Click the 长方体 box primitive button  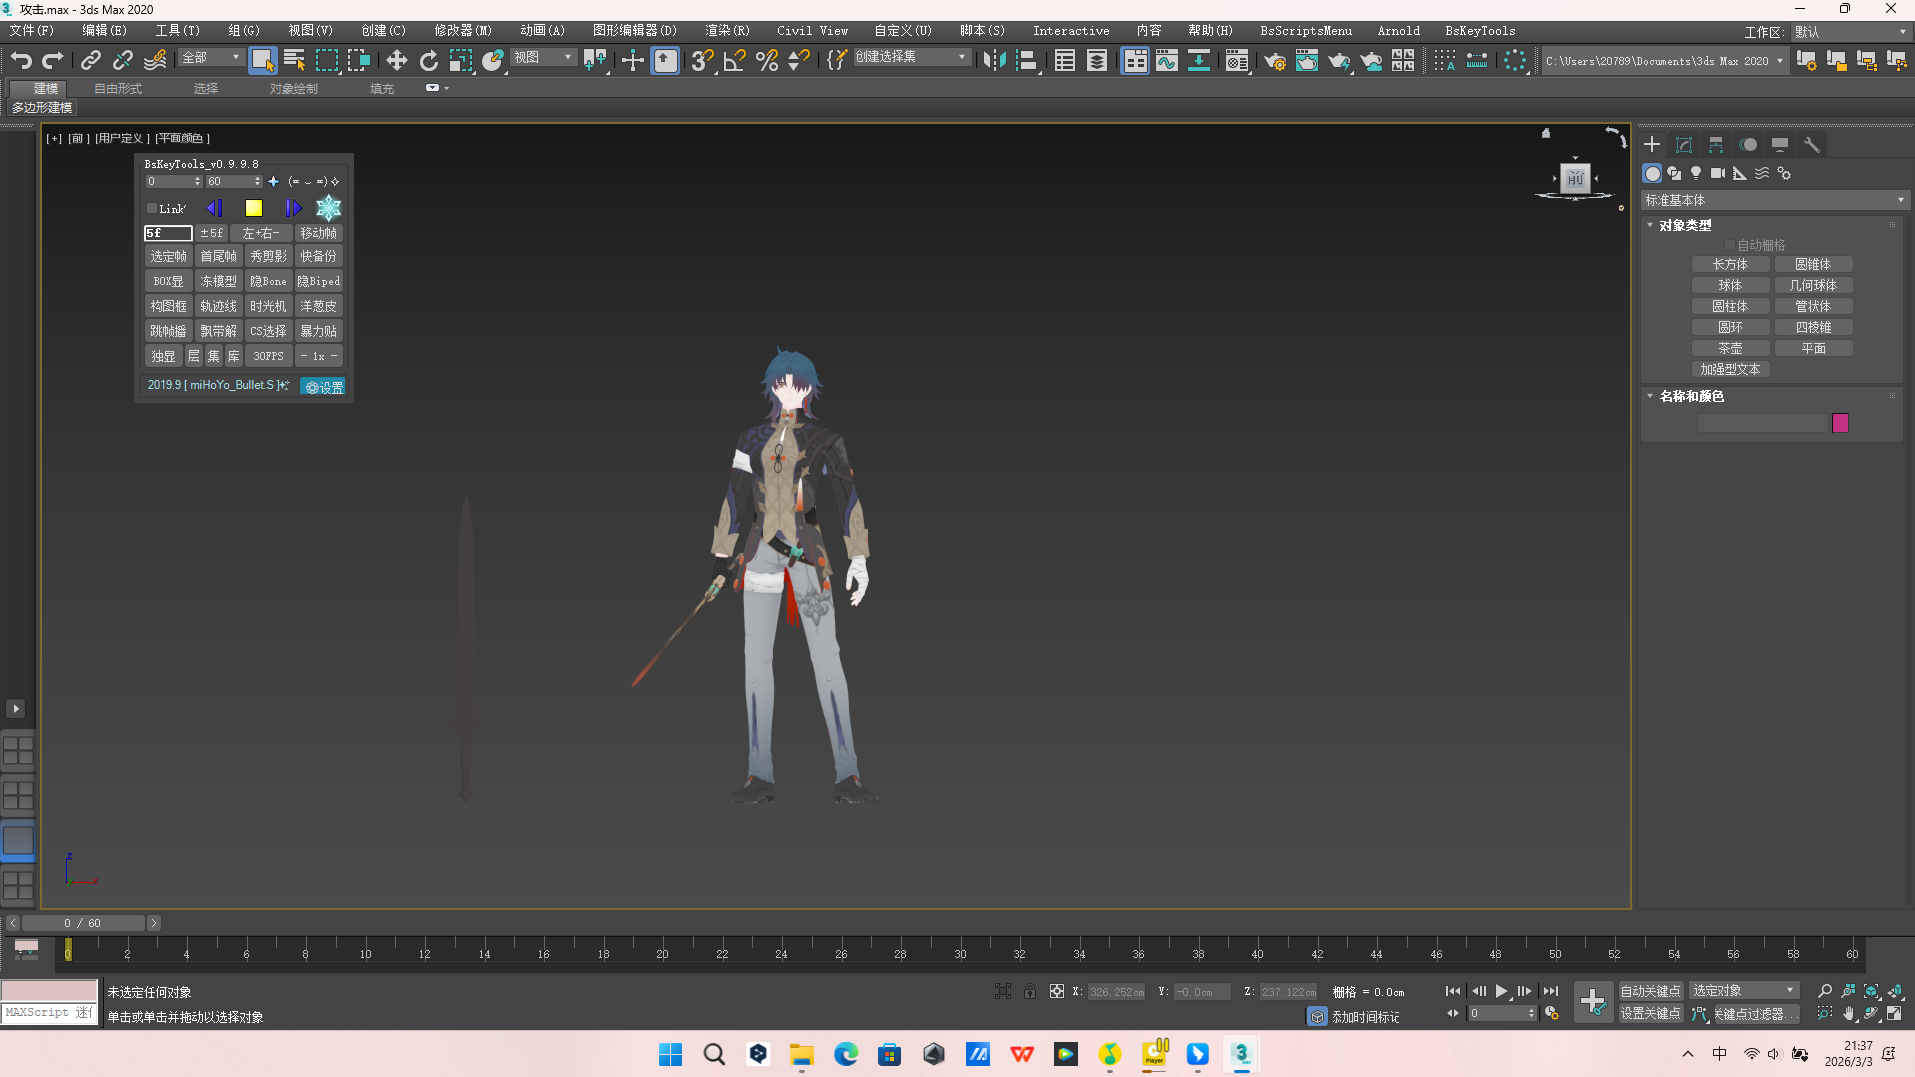tap(1730, 265)
